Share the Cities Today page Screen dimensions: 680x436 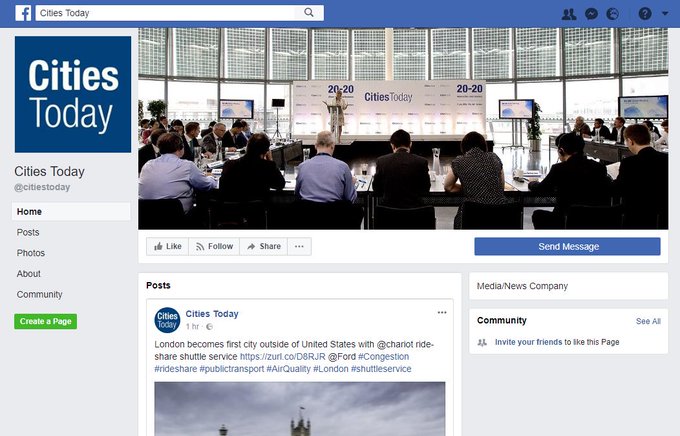264,246
